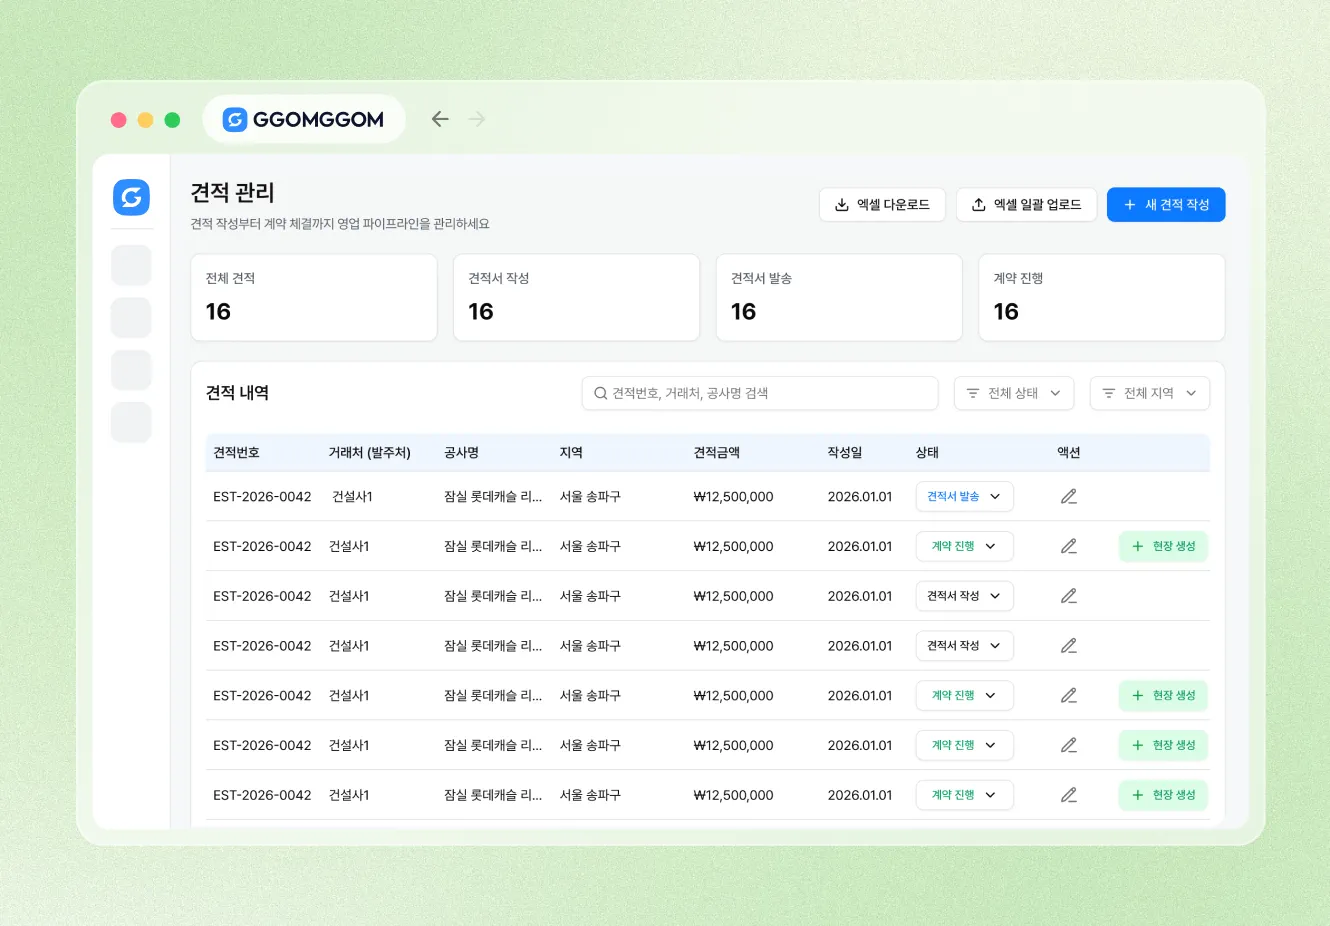Click the blue GGOMGGOM logo in the sidebar
Image resolution: width=1330 pixels, height=926 pixels.
click(x=131, y=197)
